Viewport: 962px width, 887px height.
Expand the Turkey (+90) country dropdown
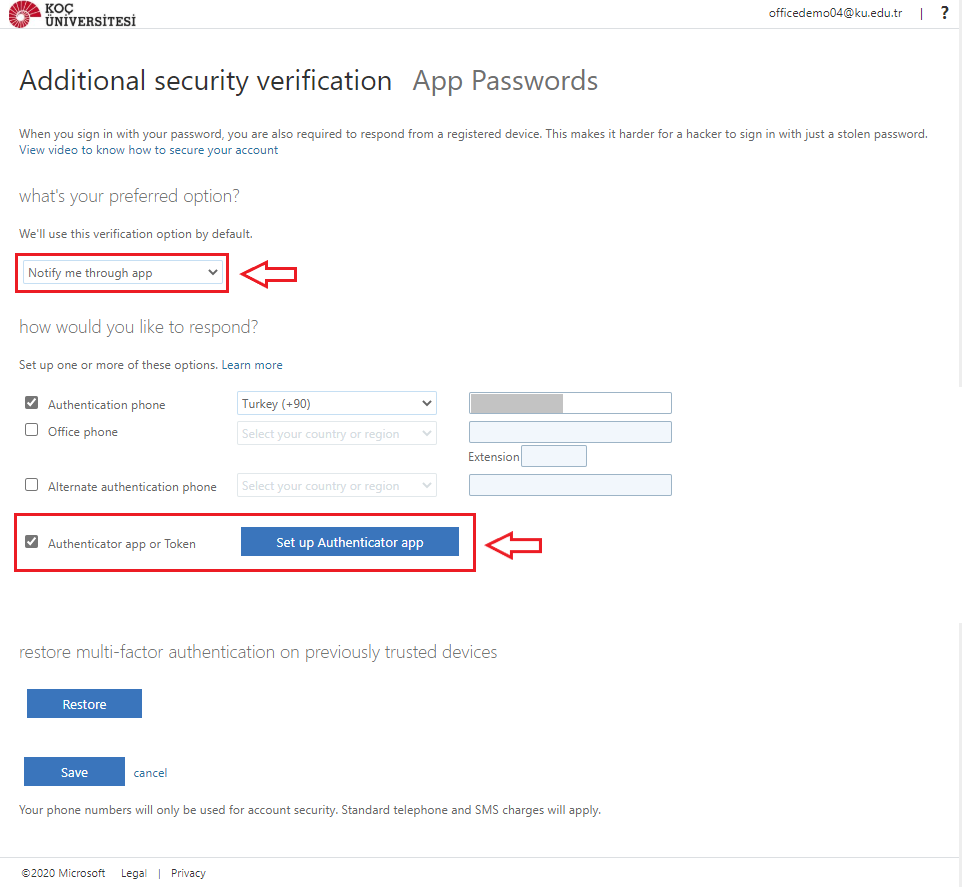coord(337,403)
